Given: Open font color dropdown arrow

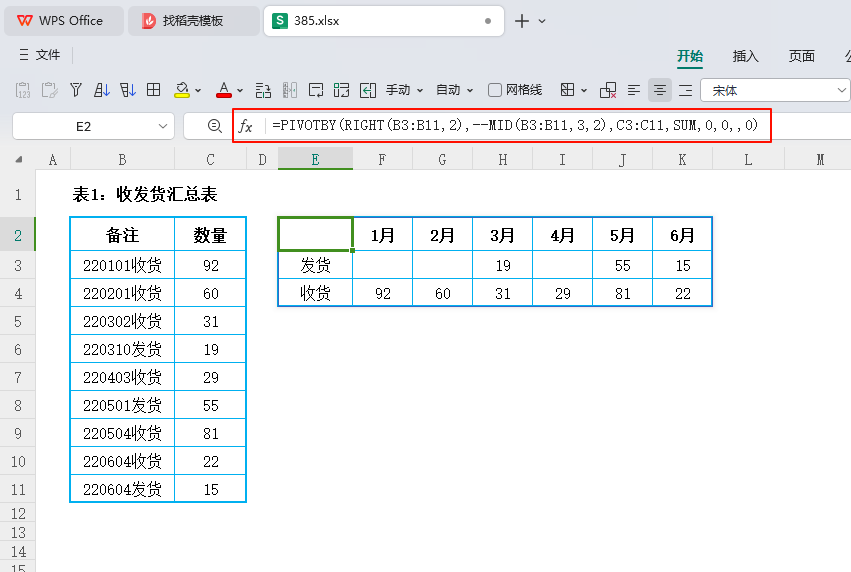Looking at the screenshot, I should point(240,91).
